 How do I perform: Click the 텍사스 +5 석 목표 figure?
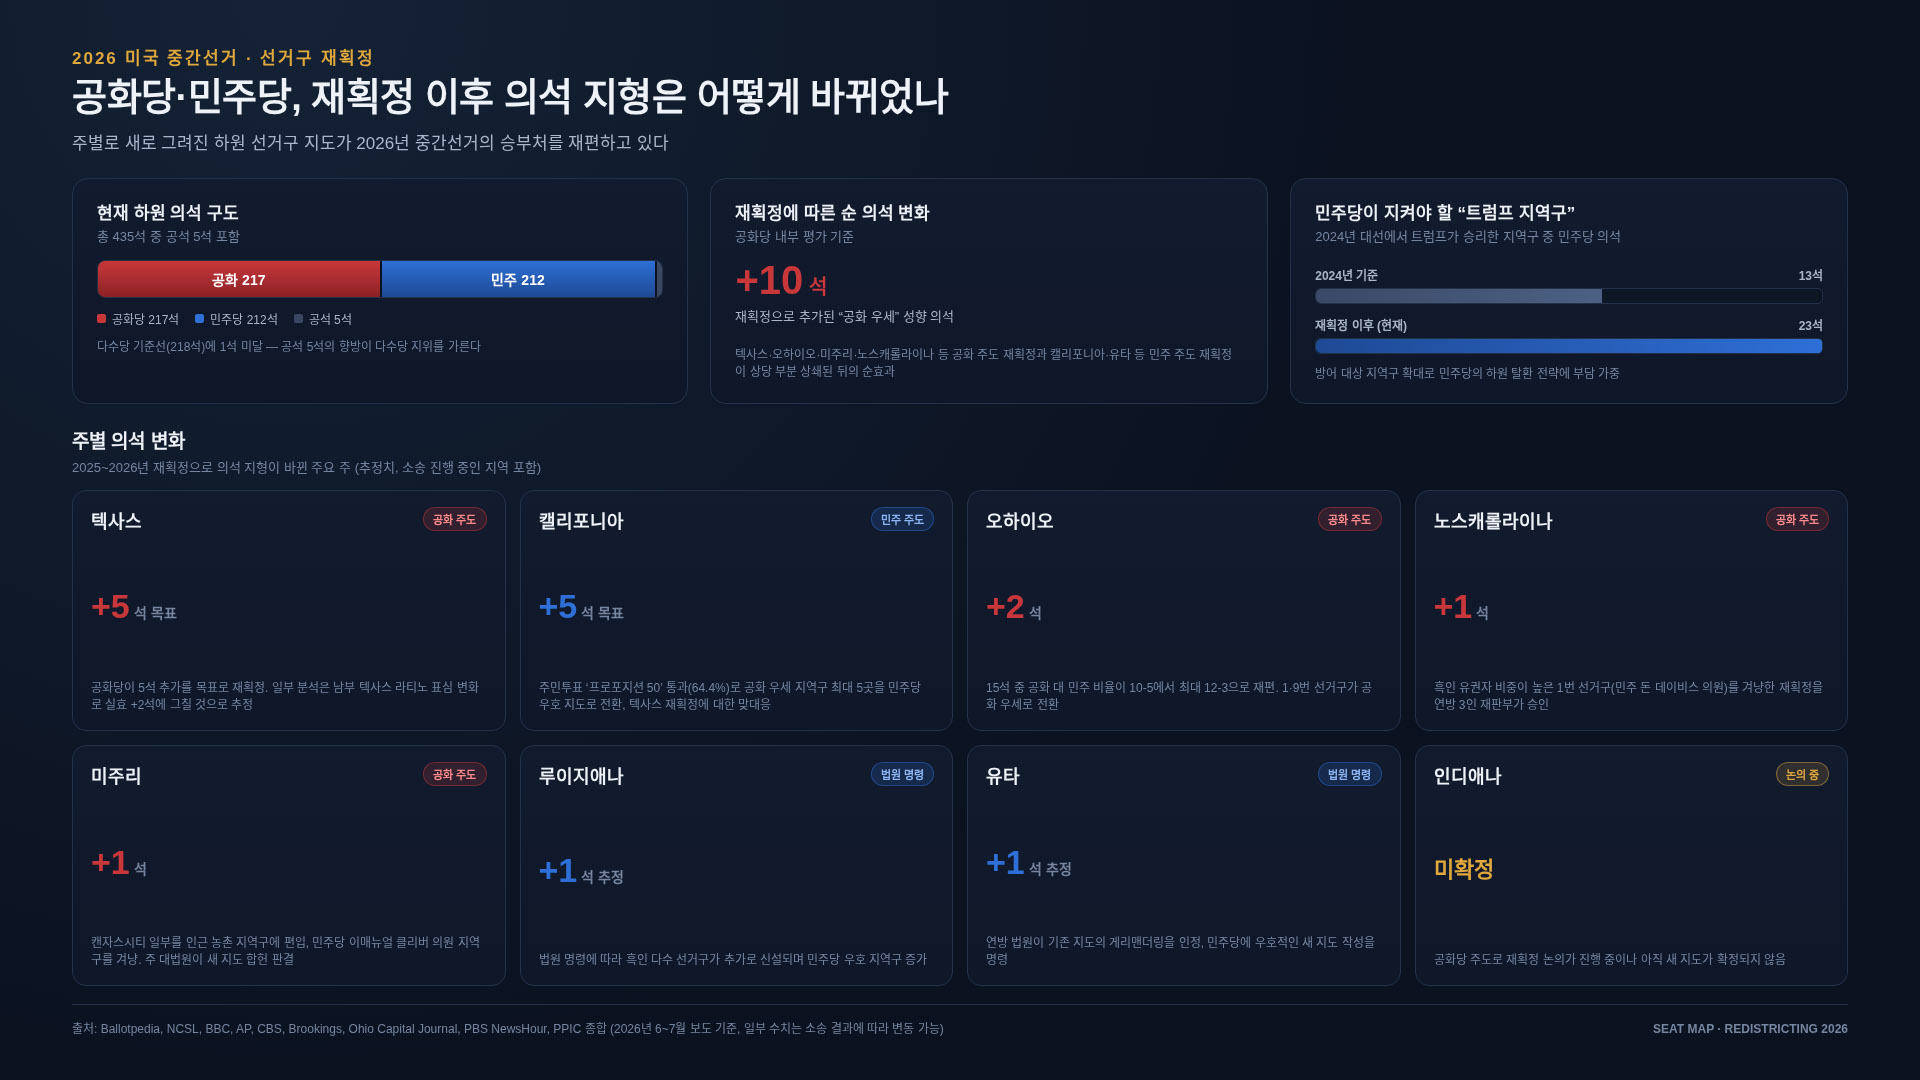tap(134, 607)
